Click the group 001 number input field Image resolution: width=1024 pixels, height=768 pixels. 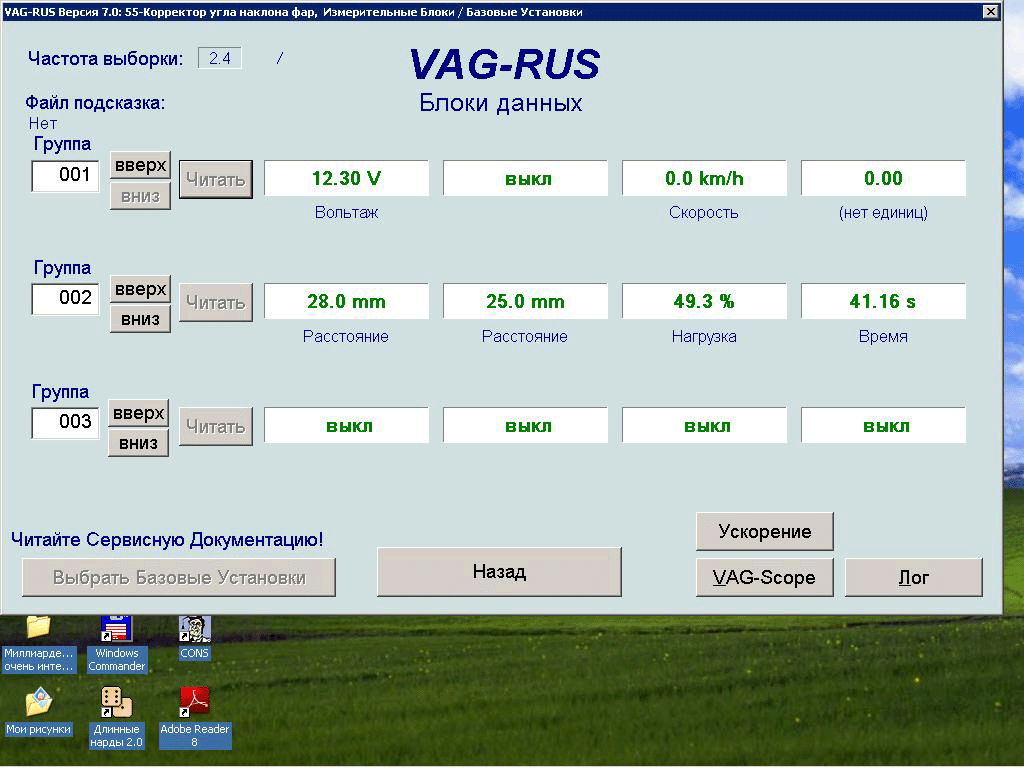[66, 176]
